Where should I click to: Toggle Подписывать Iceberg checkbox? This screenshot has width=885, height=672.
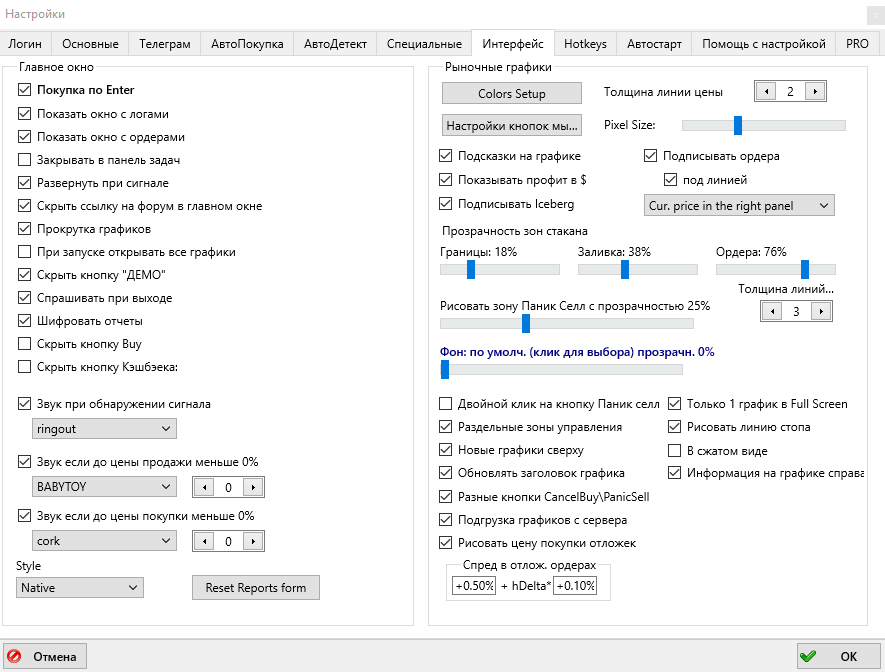coord(446,204)
